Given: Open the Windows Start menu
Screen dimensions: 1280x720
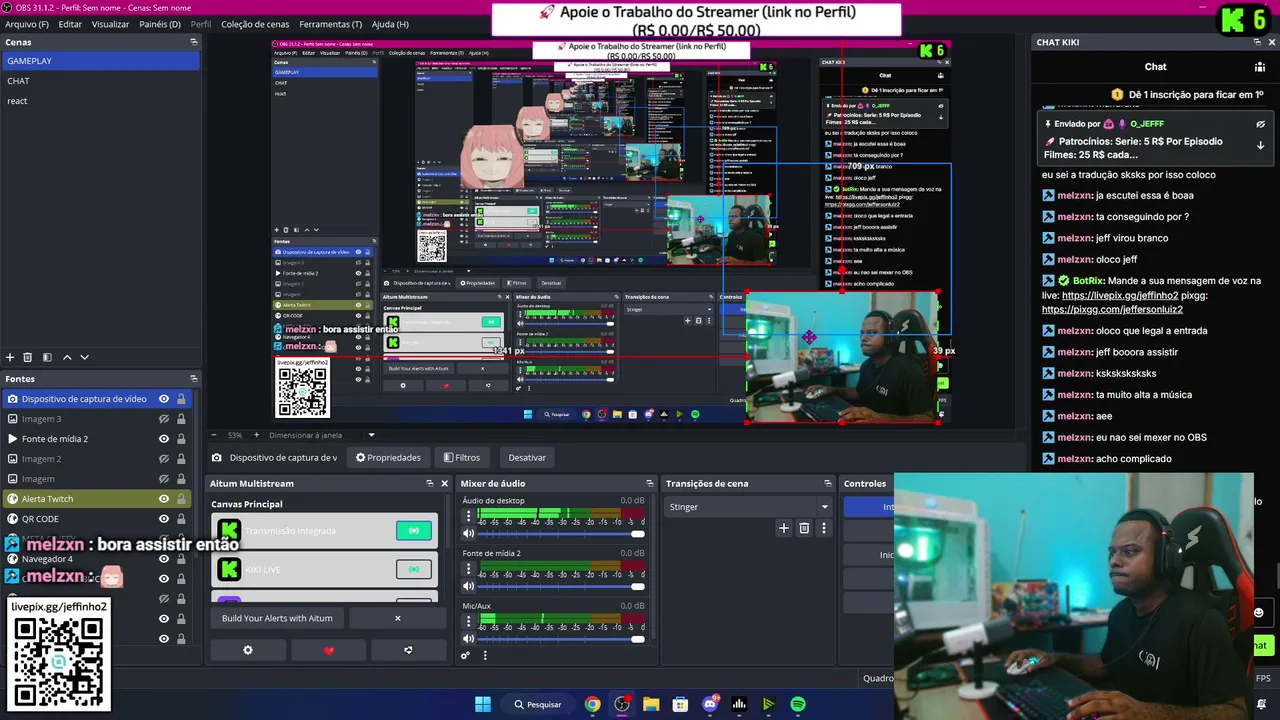Looking at the screenshot, I should click(483, 704).
